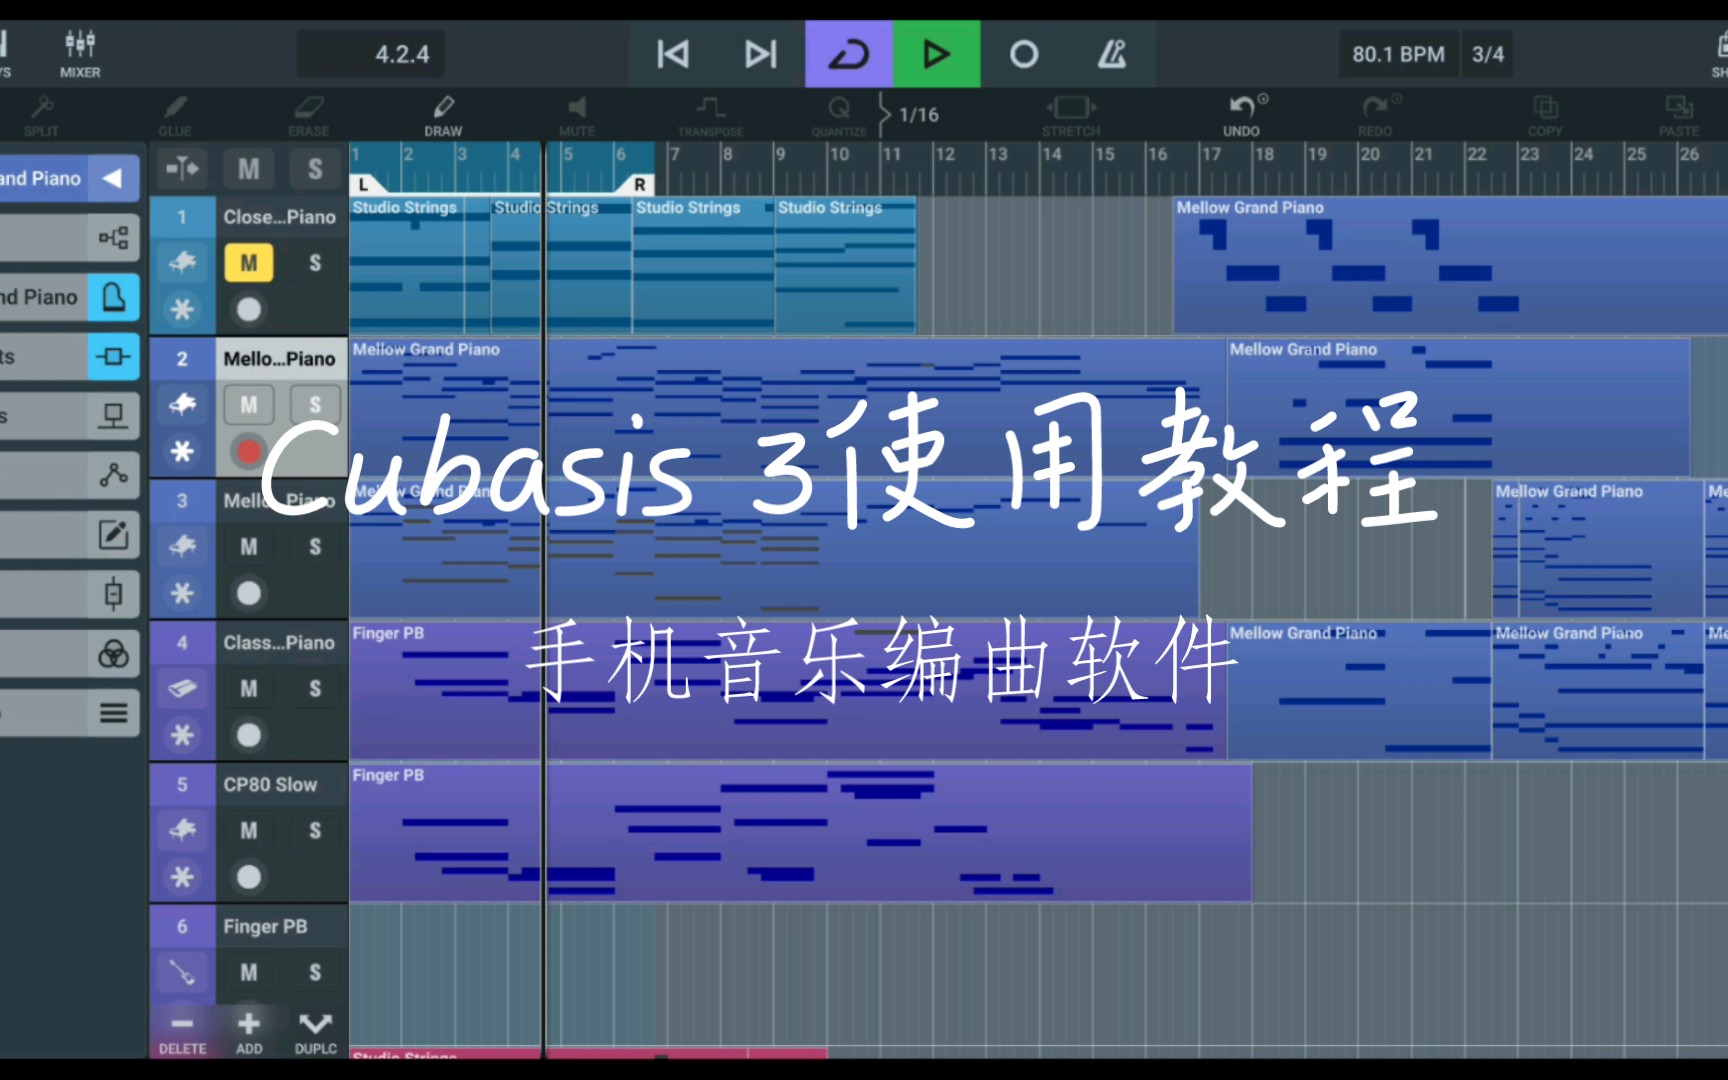This screenshot has height=1080, width=1728.
Task: Open the send effects section
Action: coord(113,416)
